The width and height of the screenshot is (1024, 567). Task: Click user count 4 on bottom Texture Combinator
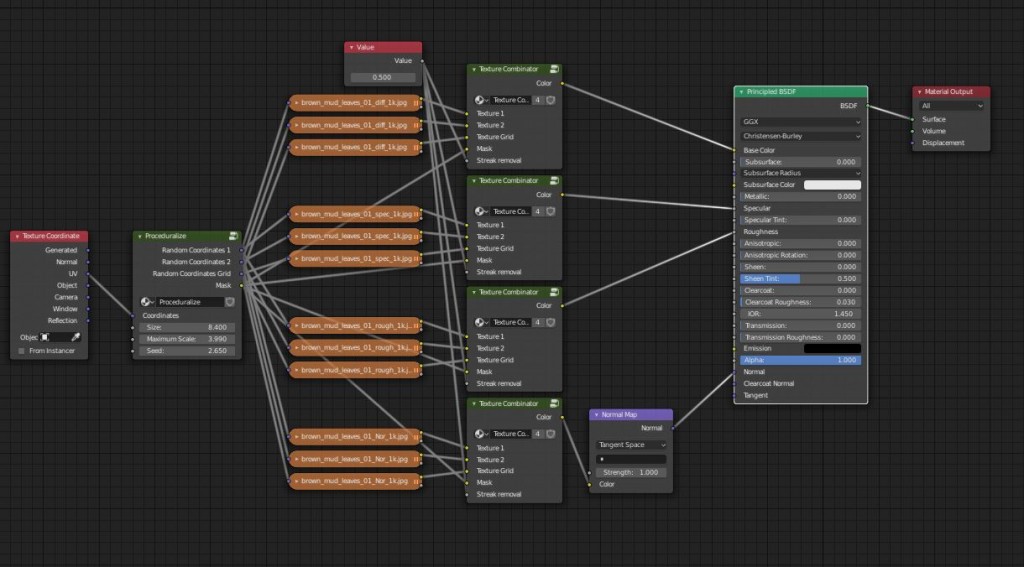[538, 434]
